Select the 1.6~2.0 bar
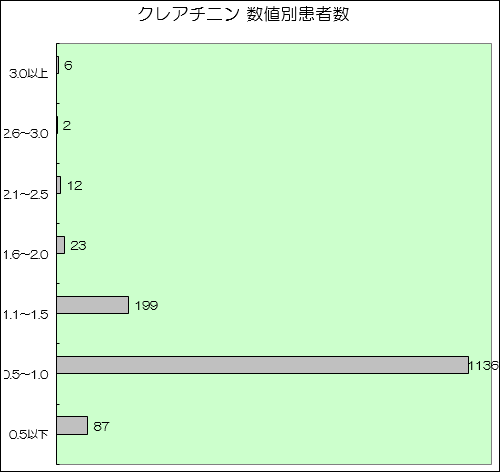500x472 pixels. (x=61, y=245)
